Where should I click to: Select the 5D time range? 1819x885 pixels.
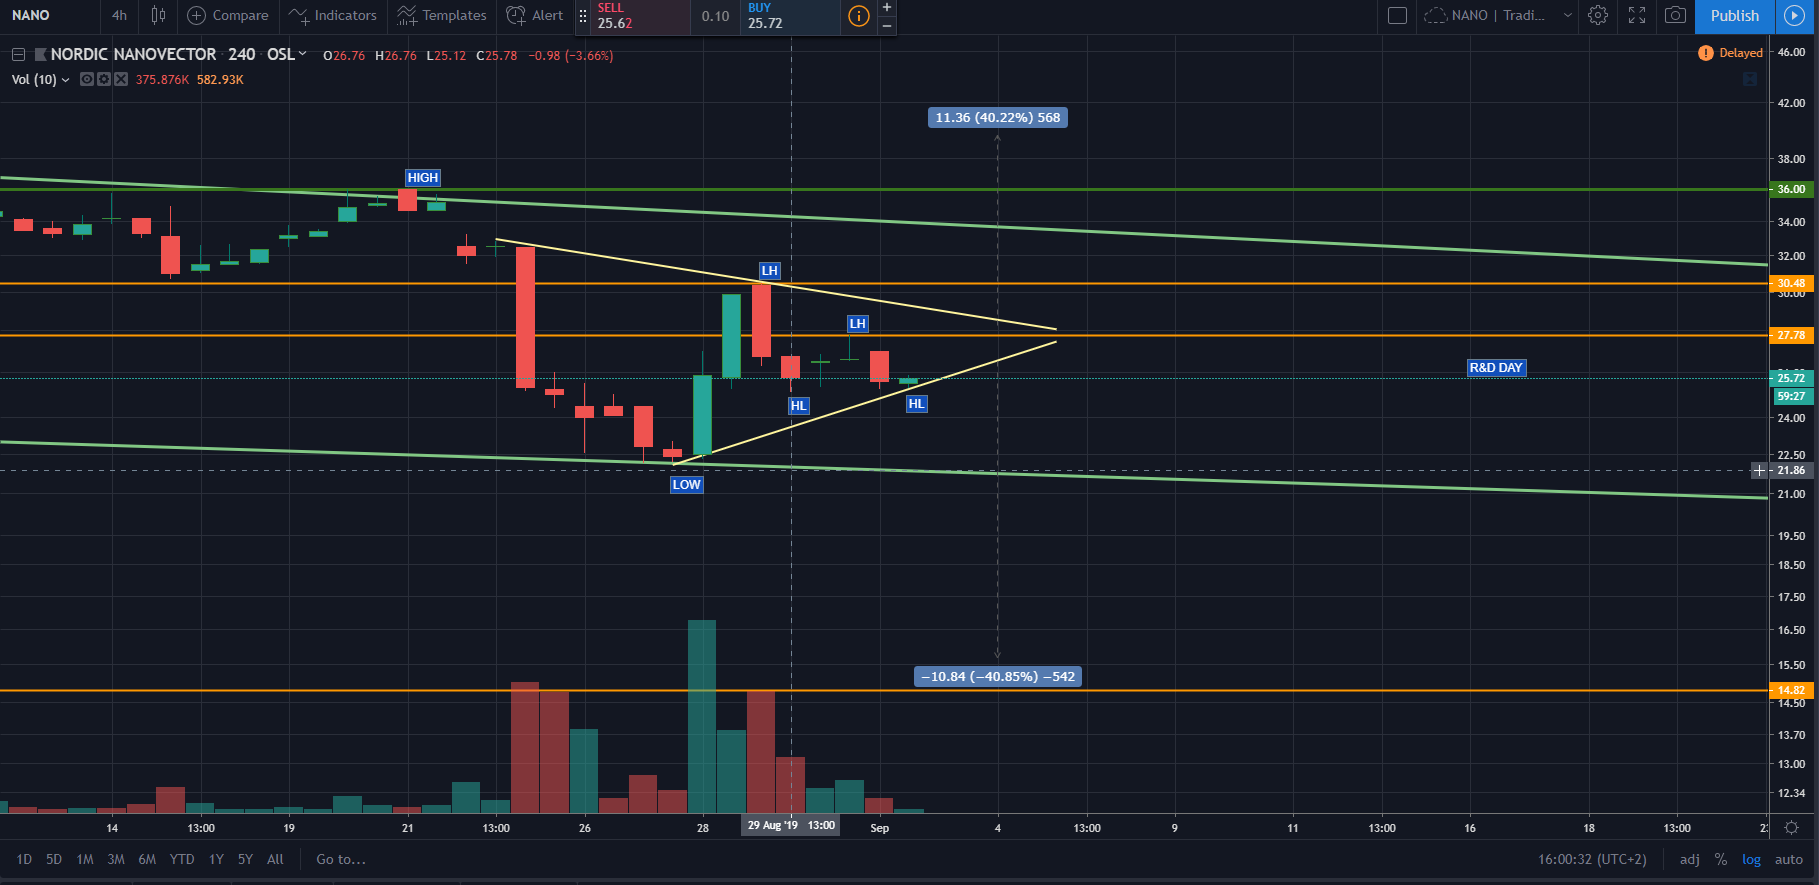coord(54,859)
